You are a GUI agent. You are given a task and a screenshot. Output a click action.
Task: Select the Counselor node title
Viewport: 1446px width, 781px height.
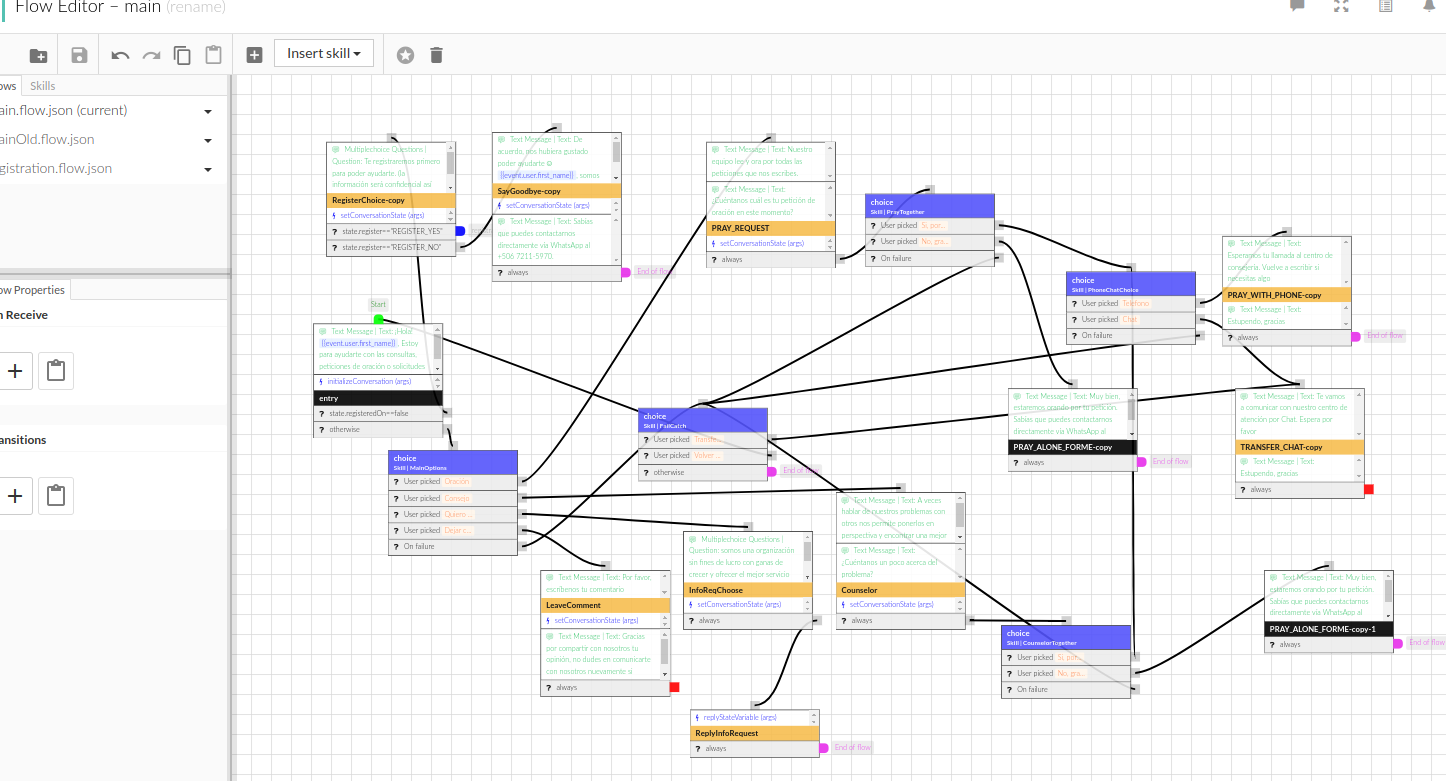901,590
